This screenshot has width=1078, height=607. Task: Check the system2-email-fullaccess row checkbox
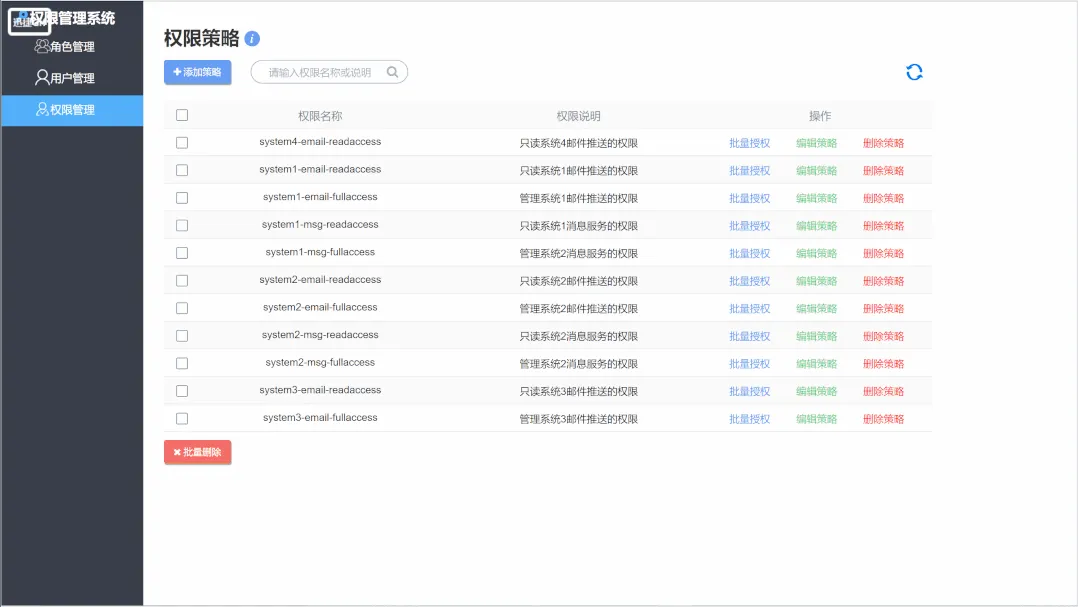pyautogui.click(x=182, y=308)
